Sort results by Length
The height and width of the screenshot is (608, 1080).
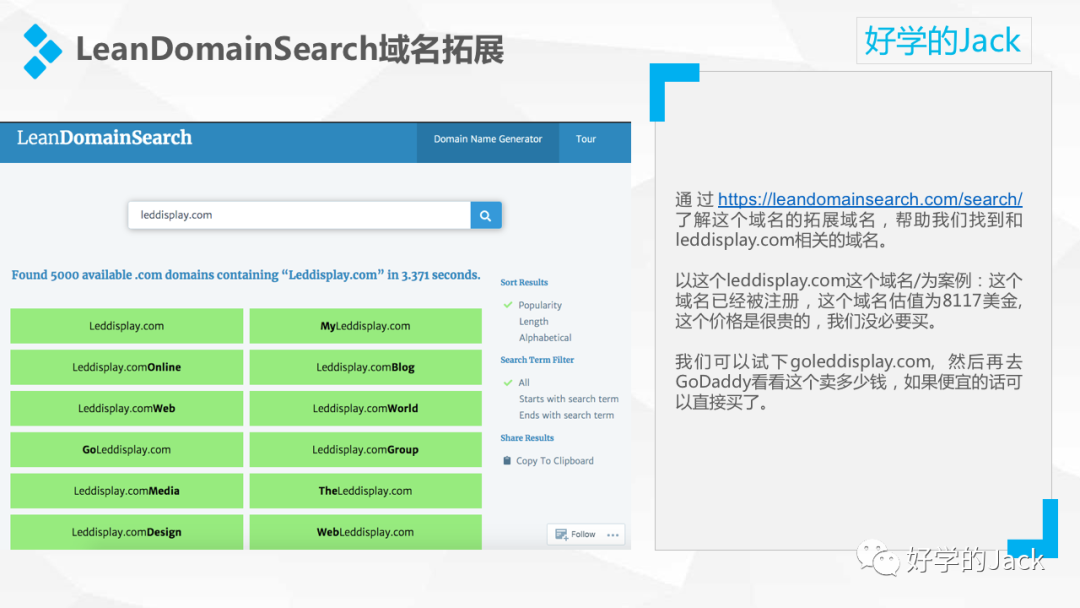(534, 322)
